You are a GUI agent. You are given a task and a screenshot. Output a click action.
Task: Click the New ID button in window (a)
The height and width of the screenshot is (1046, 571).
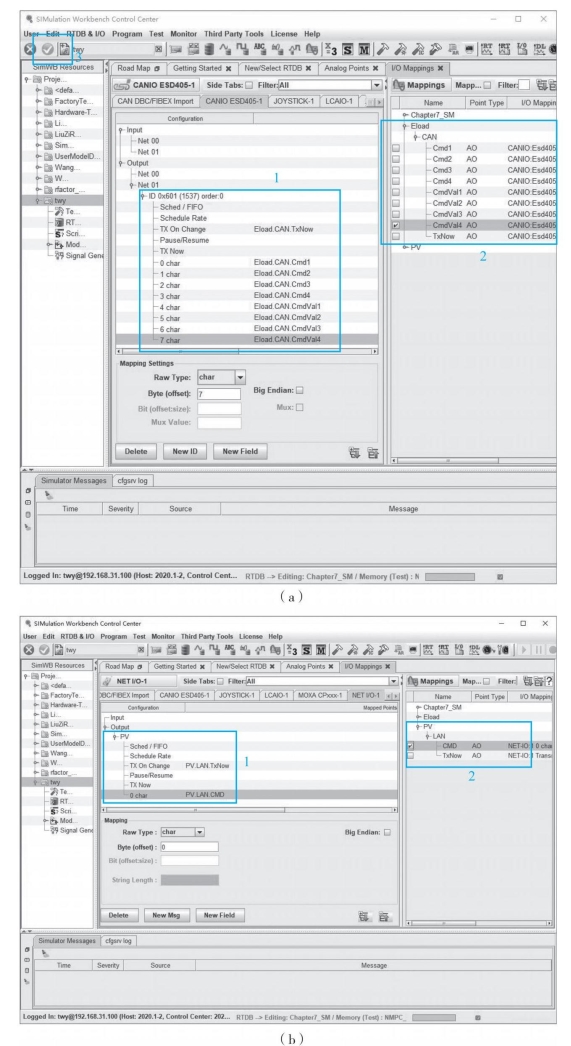185,452
